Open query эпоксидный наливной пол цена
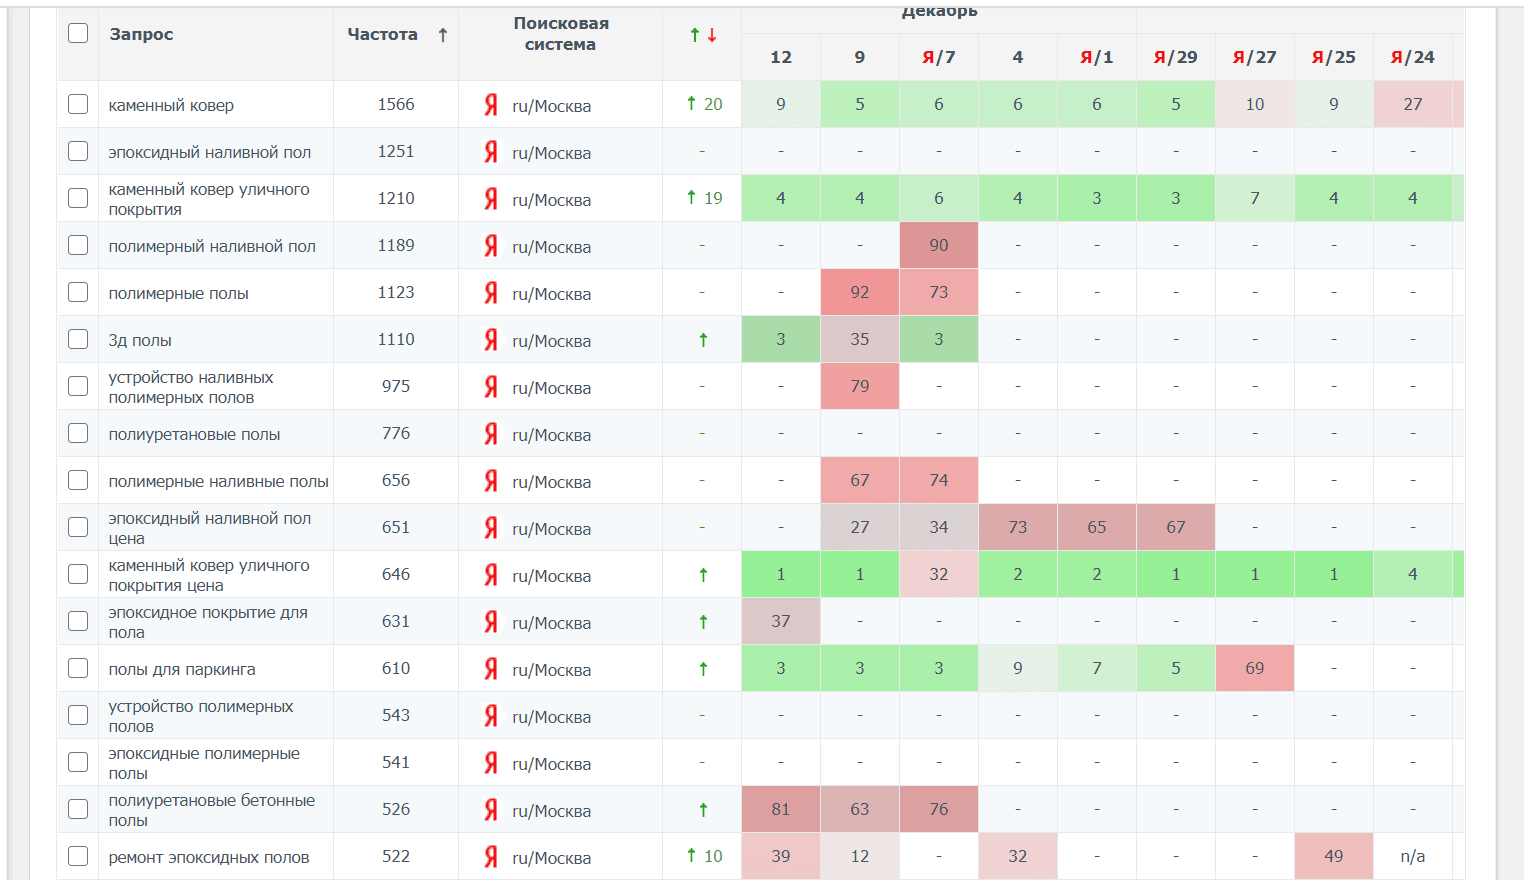 click(209, 528)
